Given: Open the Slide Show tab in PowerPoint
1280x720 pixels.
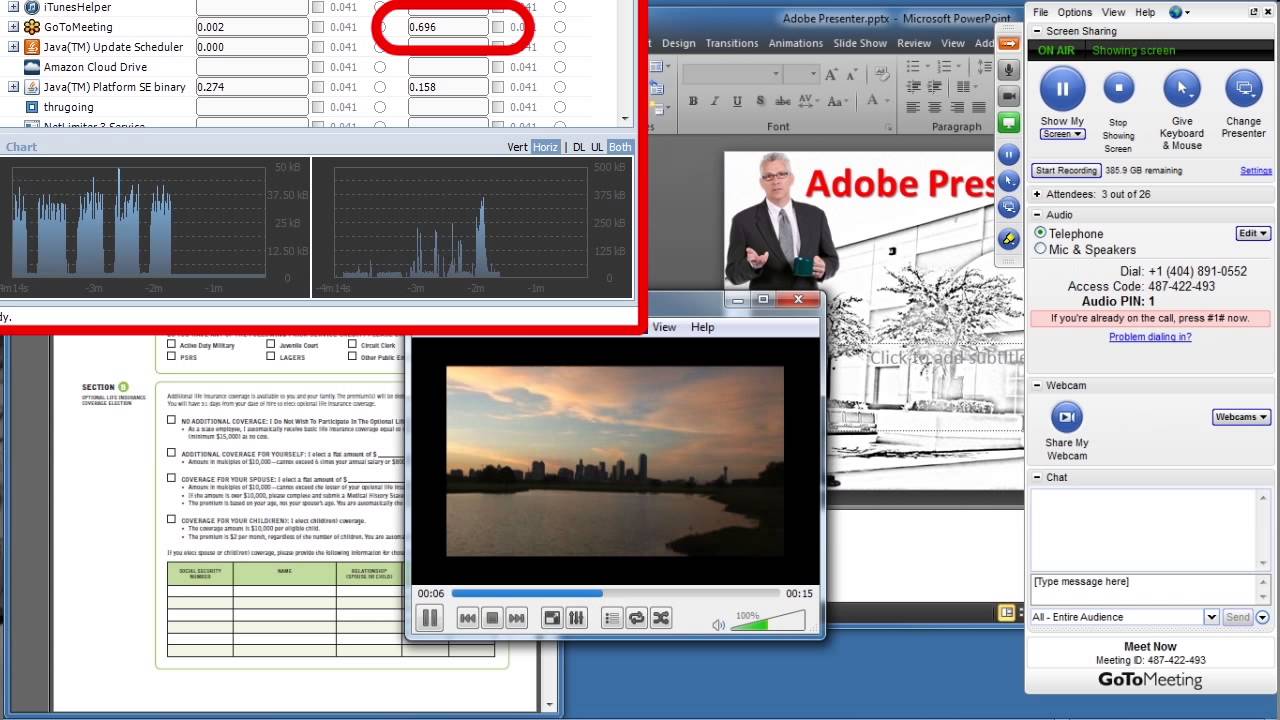Looking at the screenshot, I should coord(860,43).
